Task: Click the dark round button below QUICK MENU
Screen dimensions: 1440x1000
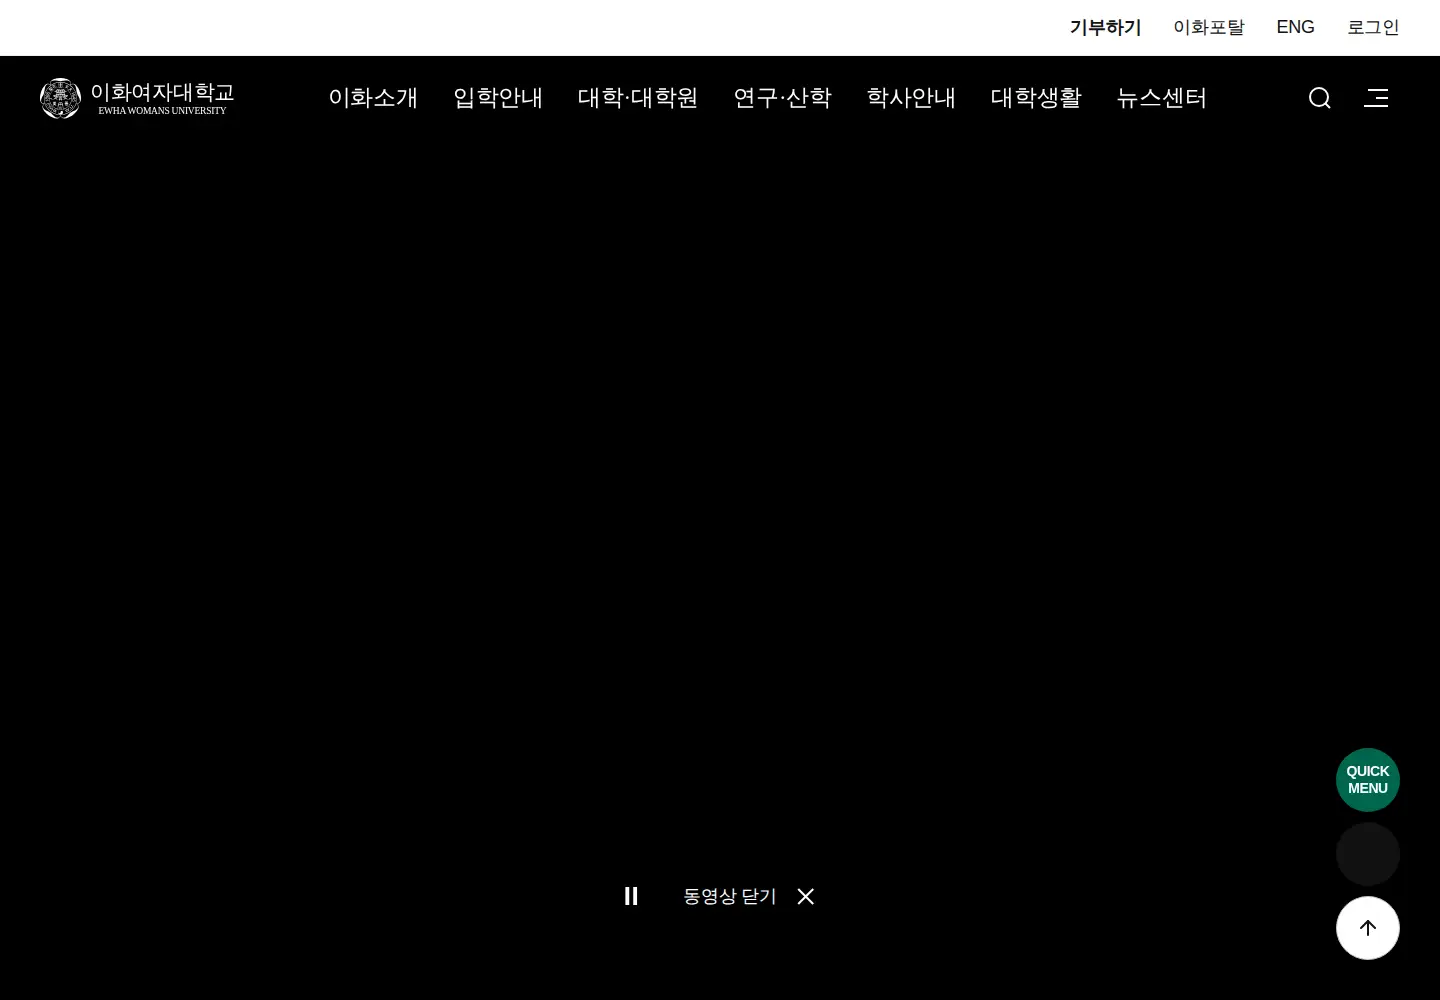Action: tap(1367, 854)
